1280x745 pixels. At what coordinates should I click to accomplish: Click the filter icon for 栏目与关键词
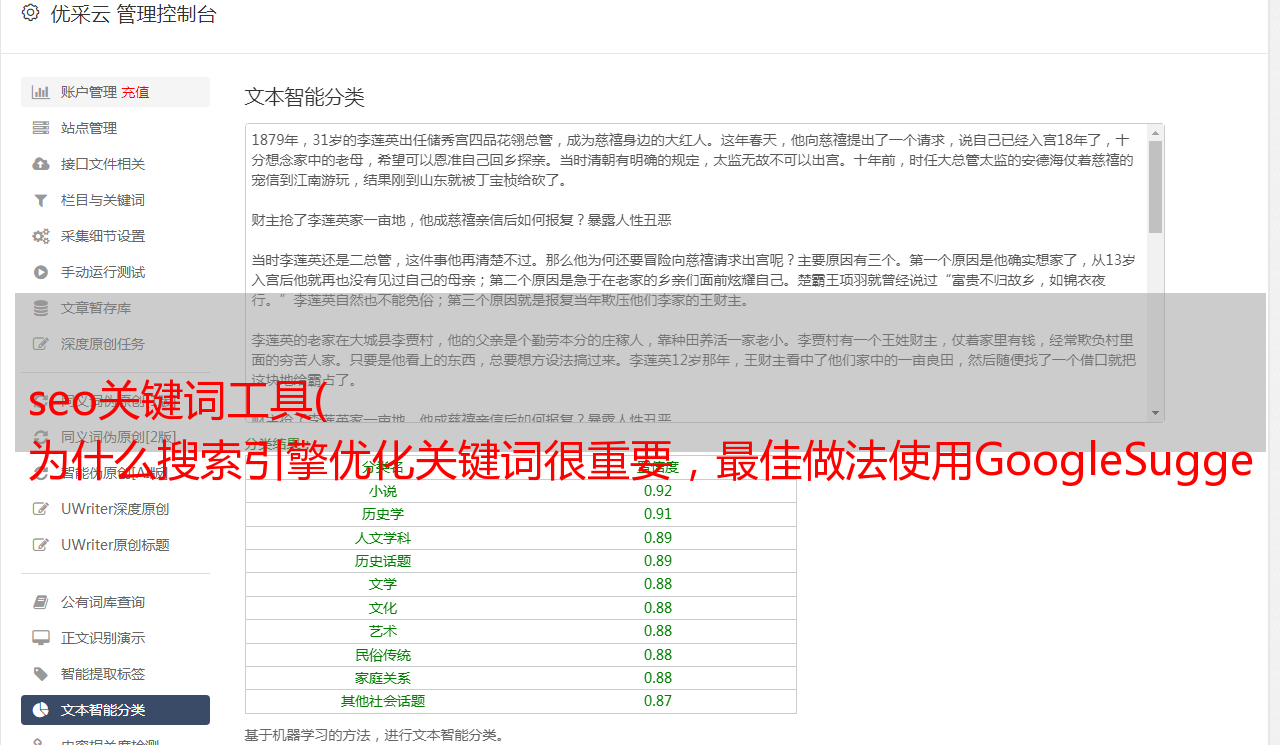(41, 200)
